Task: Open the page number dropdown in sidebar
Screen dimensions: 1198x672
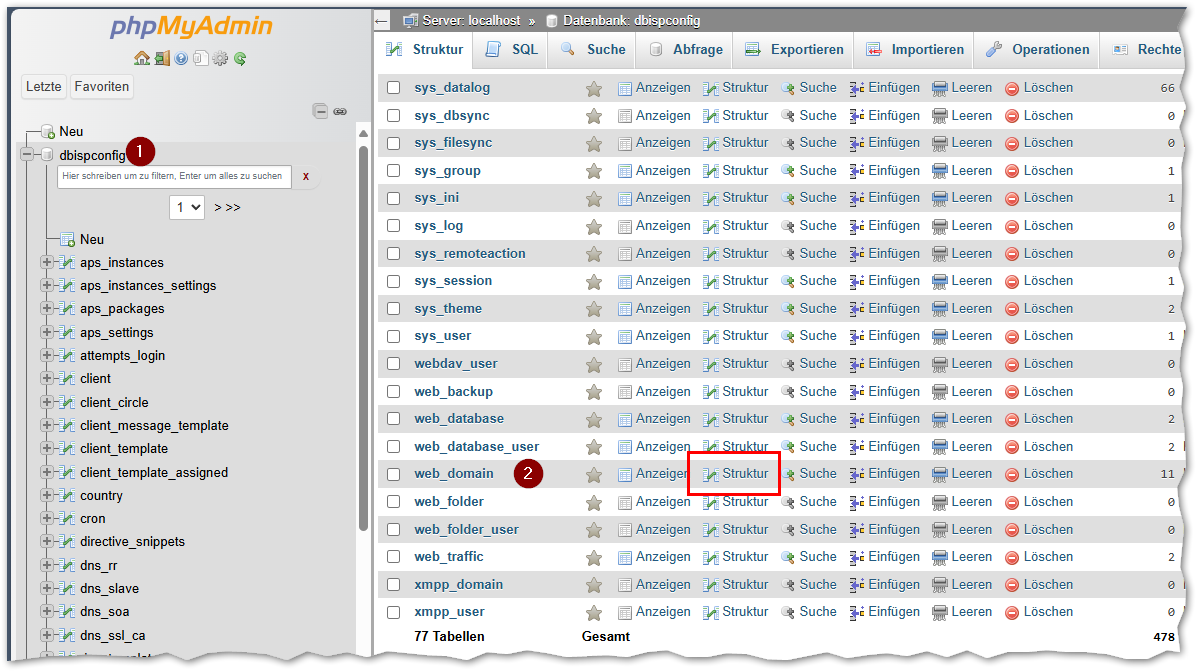Action: (x=187, y=207)
